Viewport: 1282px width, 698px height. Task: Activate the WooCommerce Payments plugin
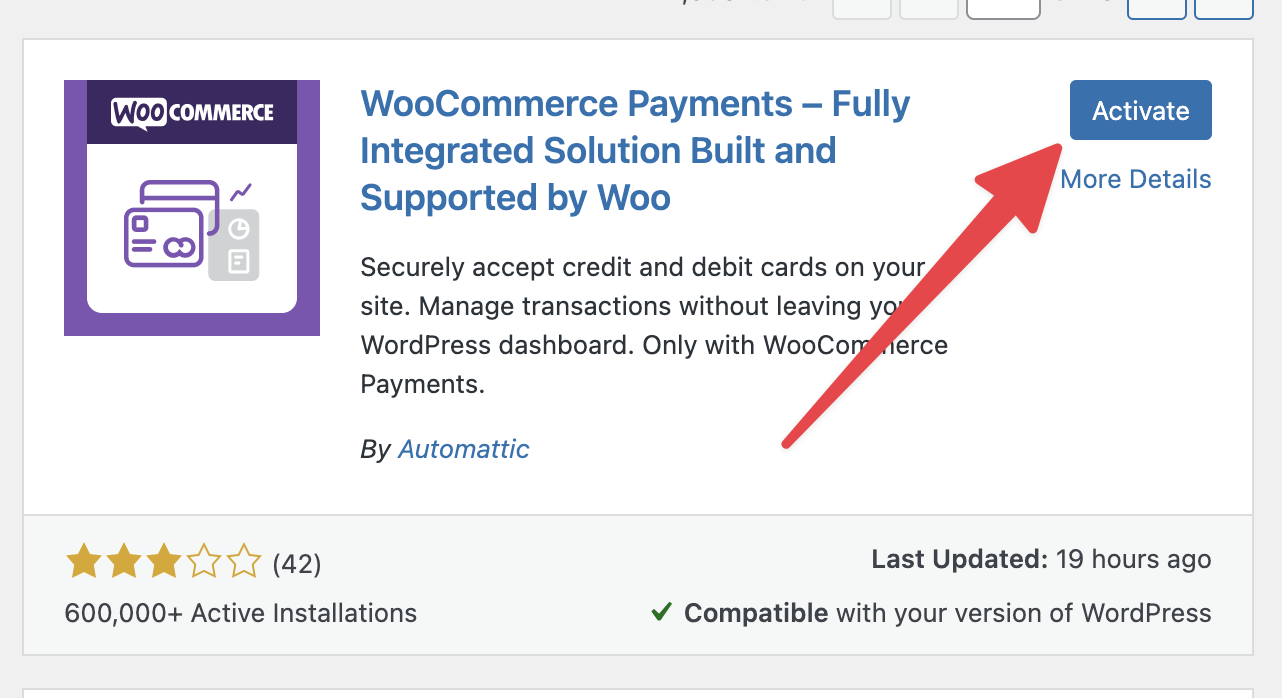(1140, 110)
